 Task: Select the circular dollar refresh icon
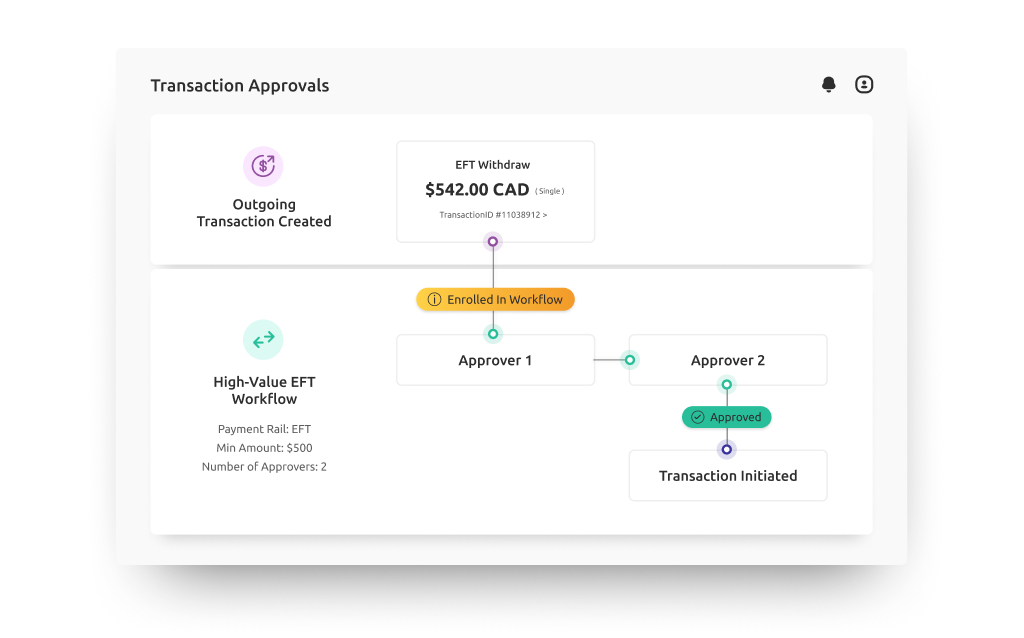tap(263, 166)
